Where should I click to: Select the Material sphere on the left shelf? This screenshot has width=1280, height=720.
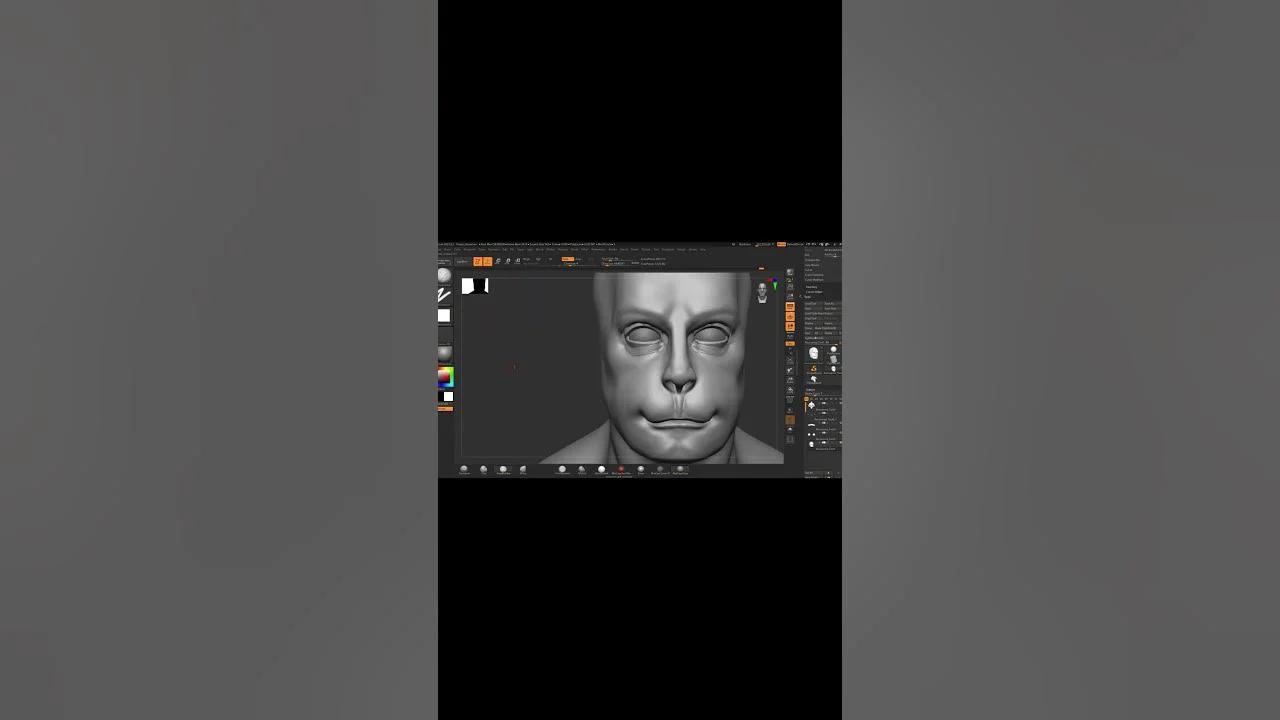[443, 351]
